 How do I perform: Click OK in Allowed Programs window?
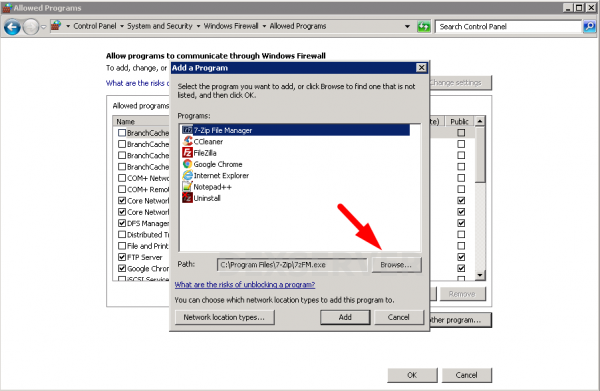(412, 375)
